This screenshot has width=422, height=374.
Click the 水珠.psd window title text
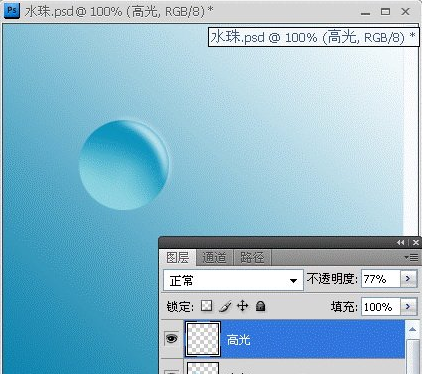click(x=119, y=11)
